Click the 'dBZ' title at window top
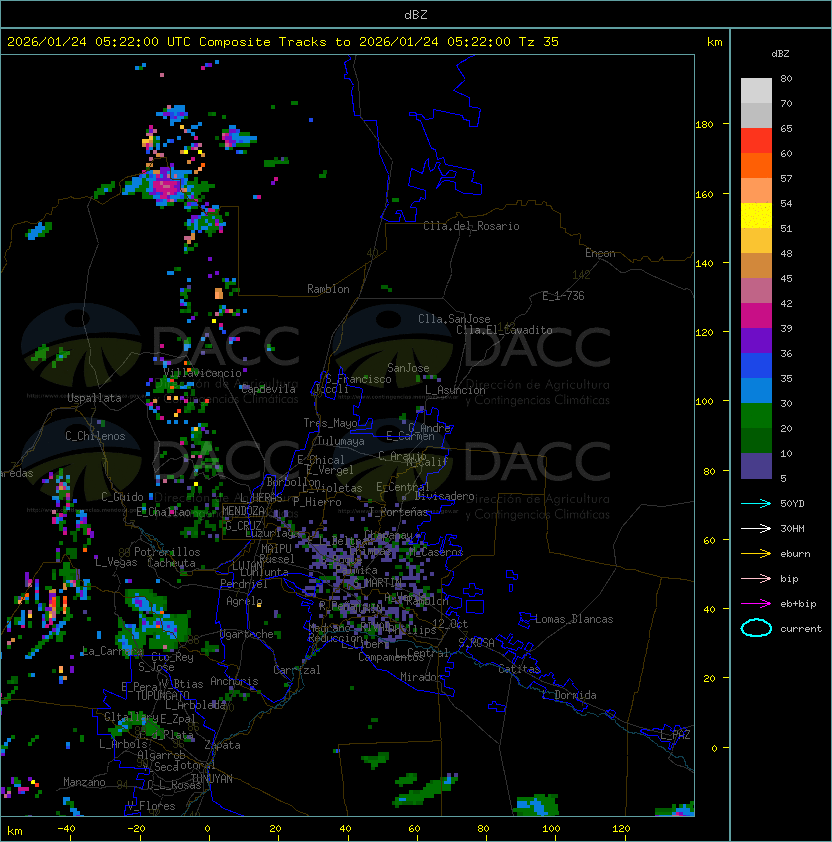This screenshot has width=832, height=842. pos(416,15)
